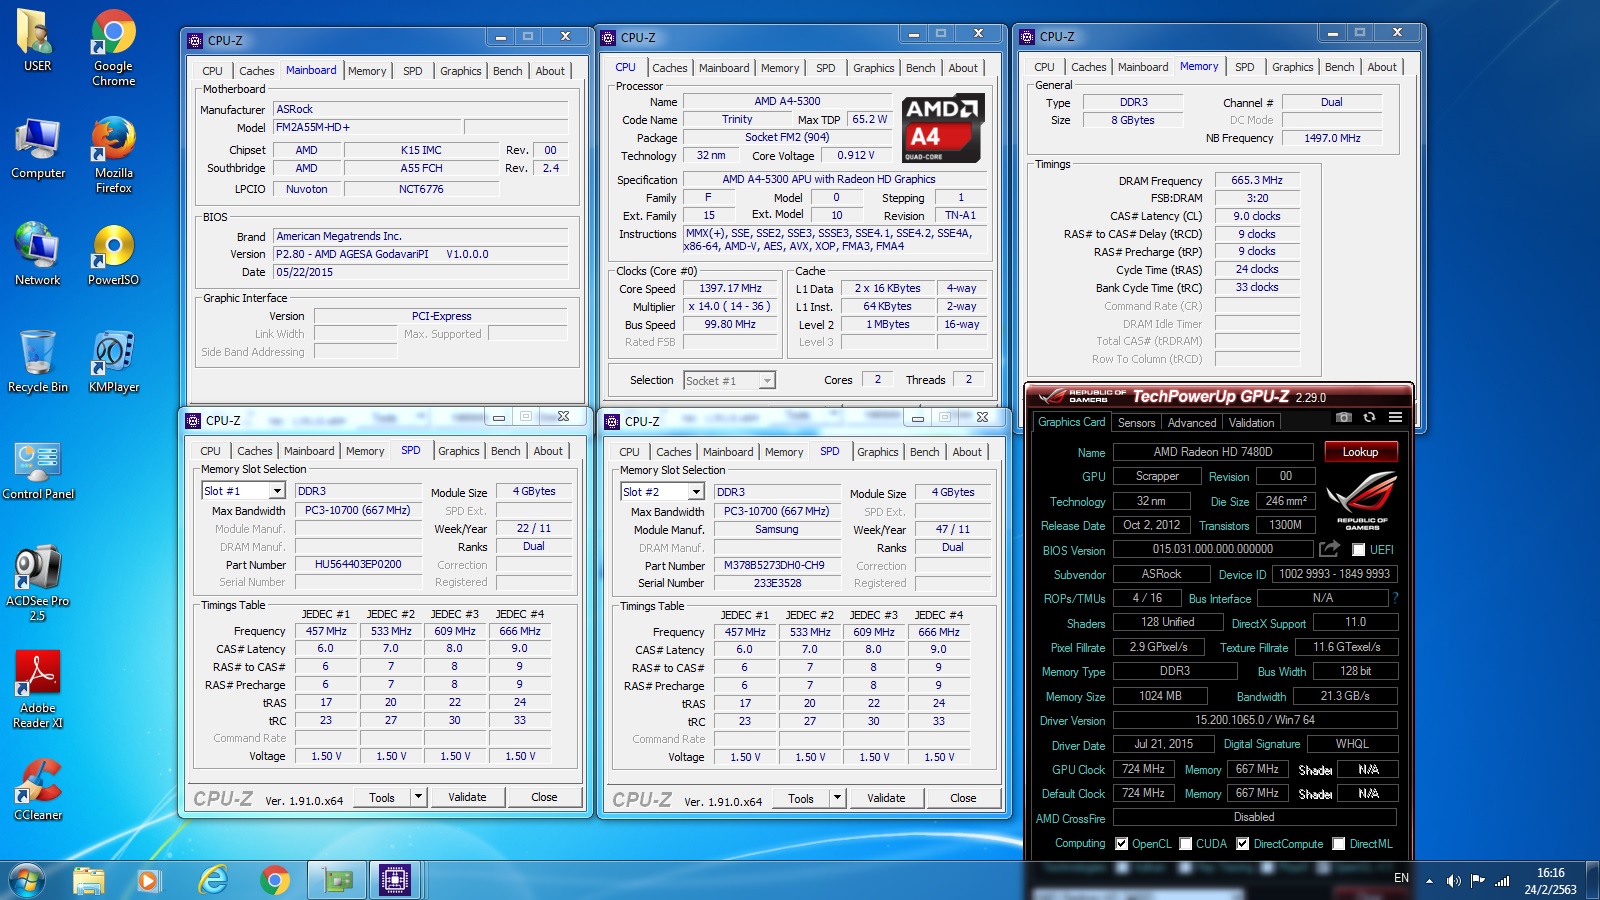Click the 665.3 MHz DRAM Frequency value

(x=1257, y=180)
